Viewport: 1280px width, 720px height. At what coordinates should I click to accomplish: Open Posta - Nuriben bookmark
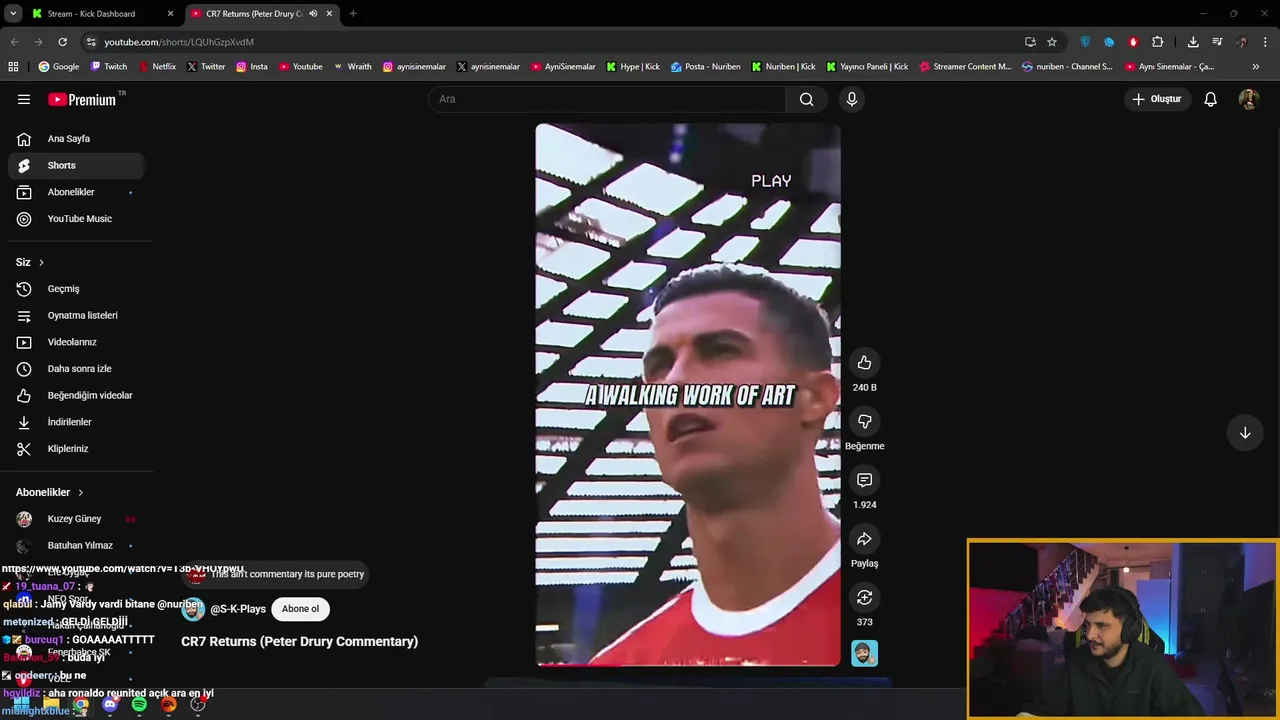706,67
